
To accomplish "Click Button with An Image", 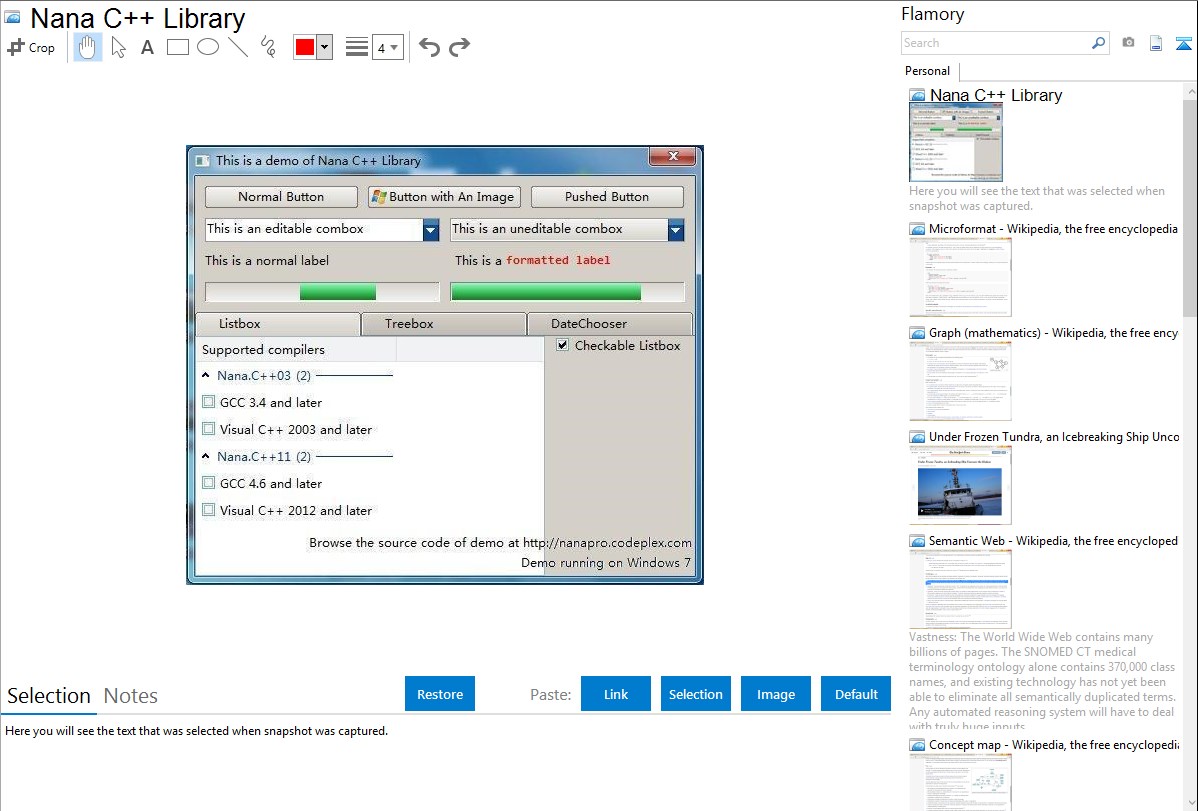I will [444, 197].
